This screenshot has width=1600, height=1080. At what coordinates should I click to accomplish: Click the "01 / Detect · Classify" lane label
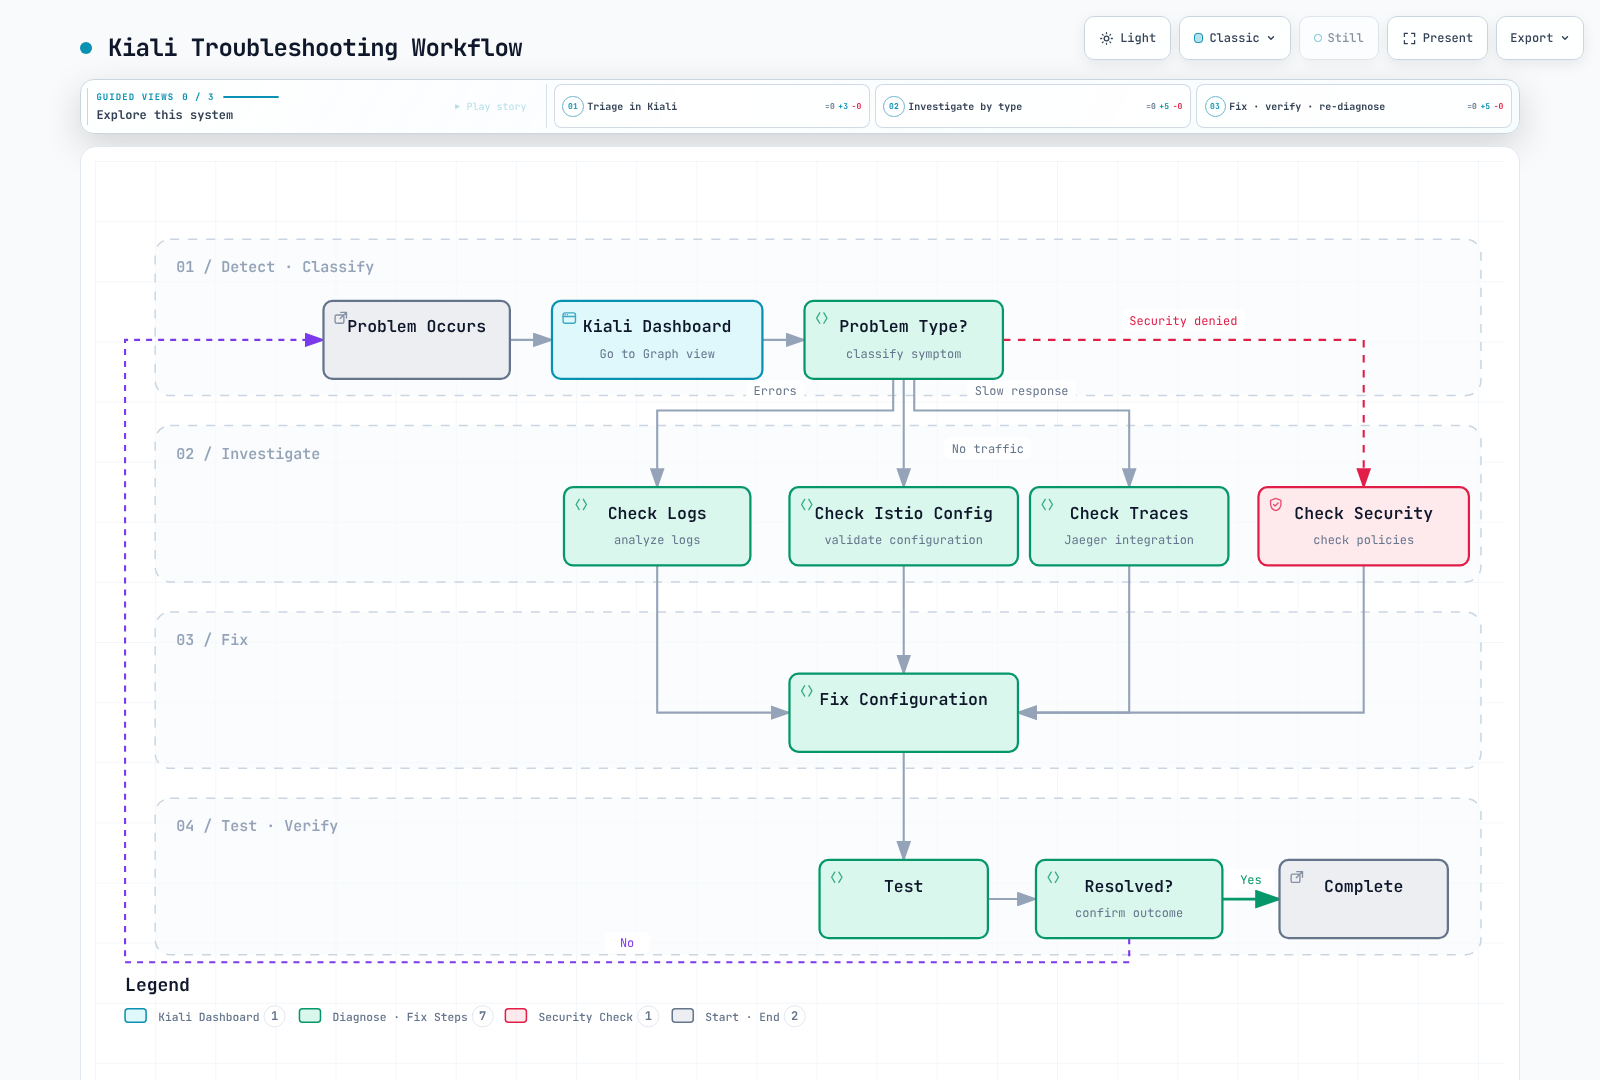point(275,267)
